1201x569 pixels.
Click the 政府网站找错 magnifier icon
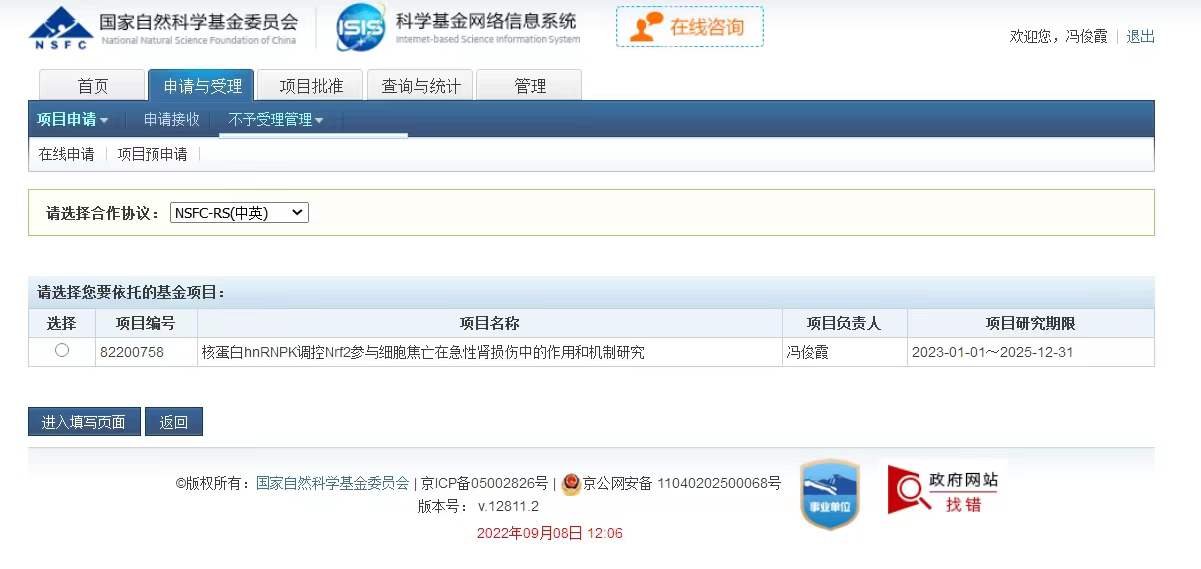[909, 490]
